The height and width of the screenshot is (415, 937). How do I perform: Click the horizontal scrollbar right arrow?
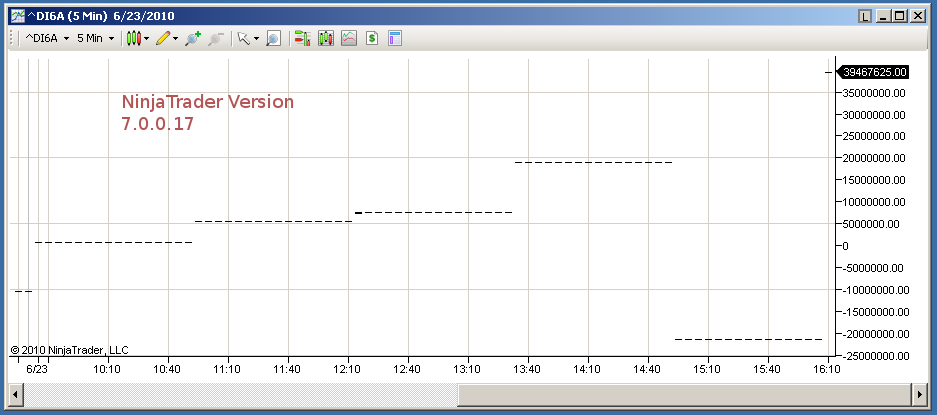(920, 394)
